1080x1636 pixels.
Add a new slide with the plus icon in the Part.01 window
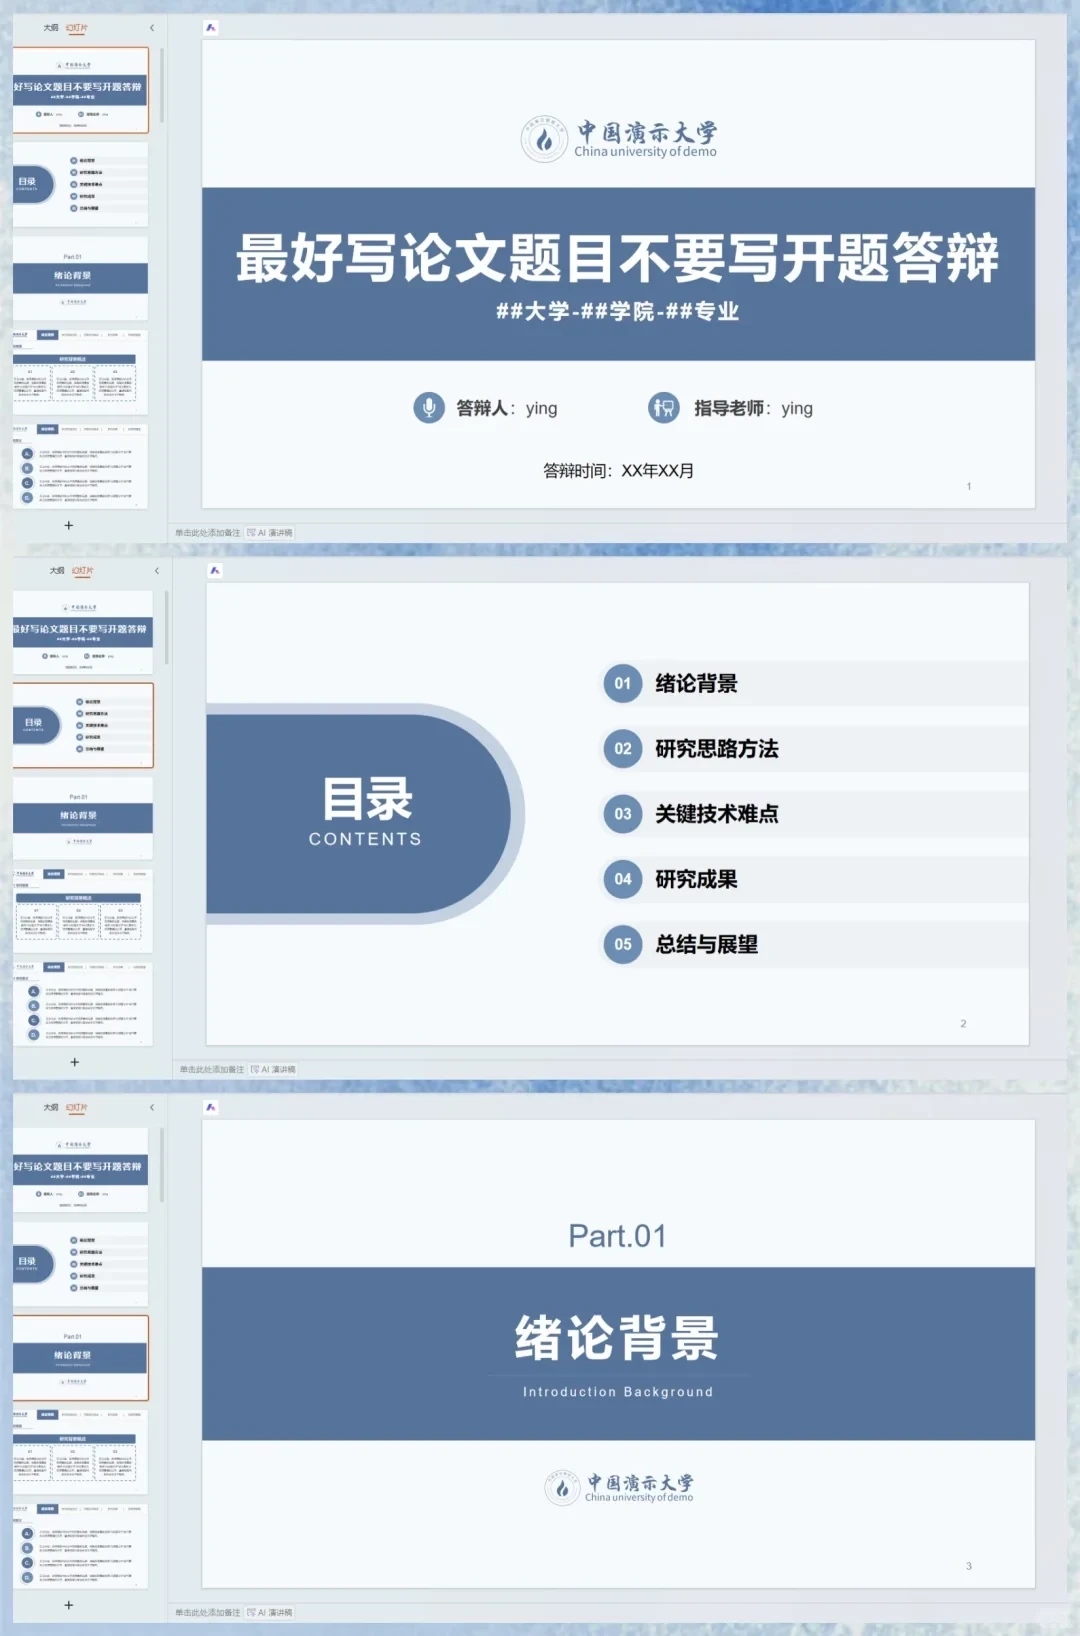69,1605
